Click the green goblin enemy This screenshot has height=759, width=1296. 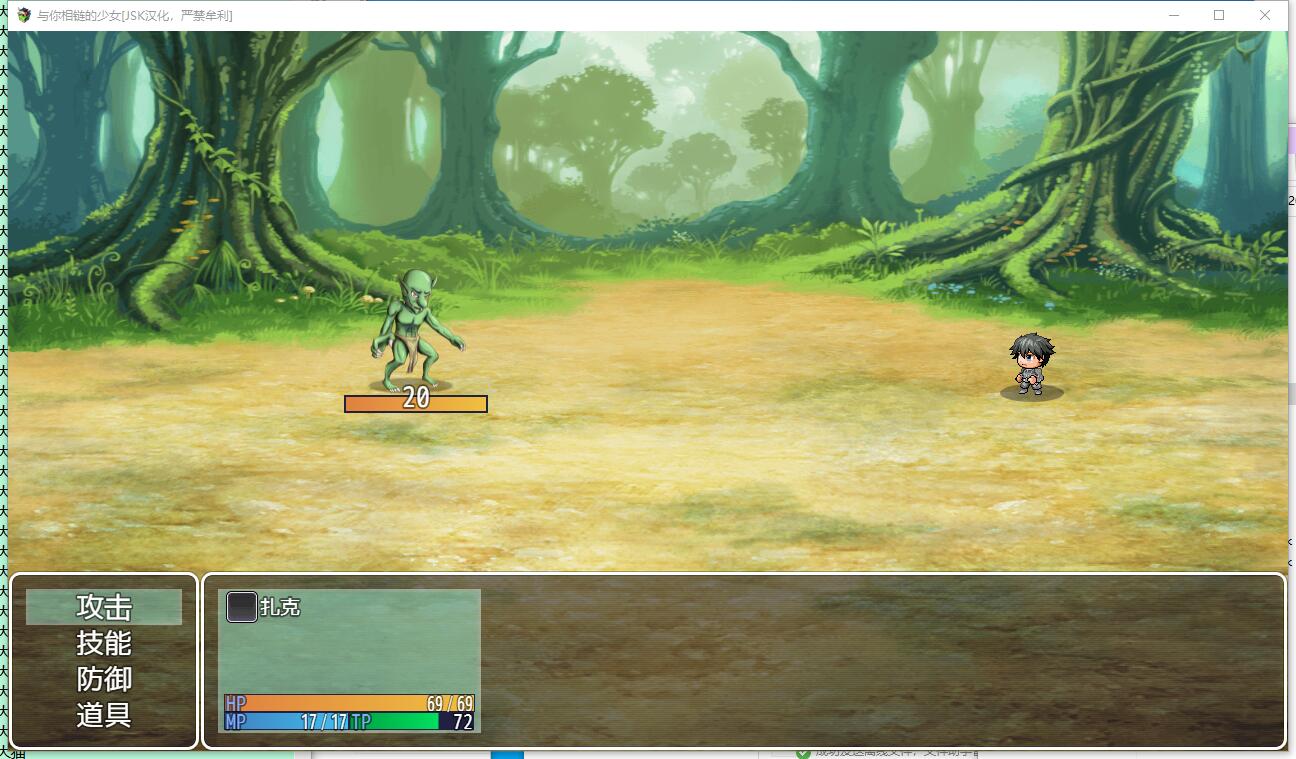[415, 330]
